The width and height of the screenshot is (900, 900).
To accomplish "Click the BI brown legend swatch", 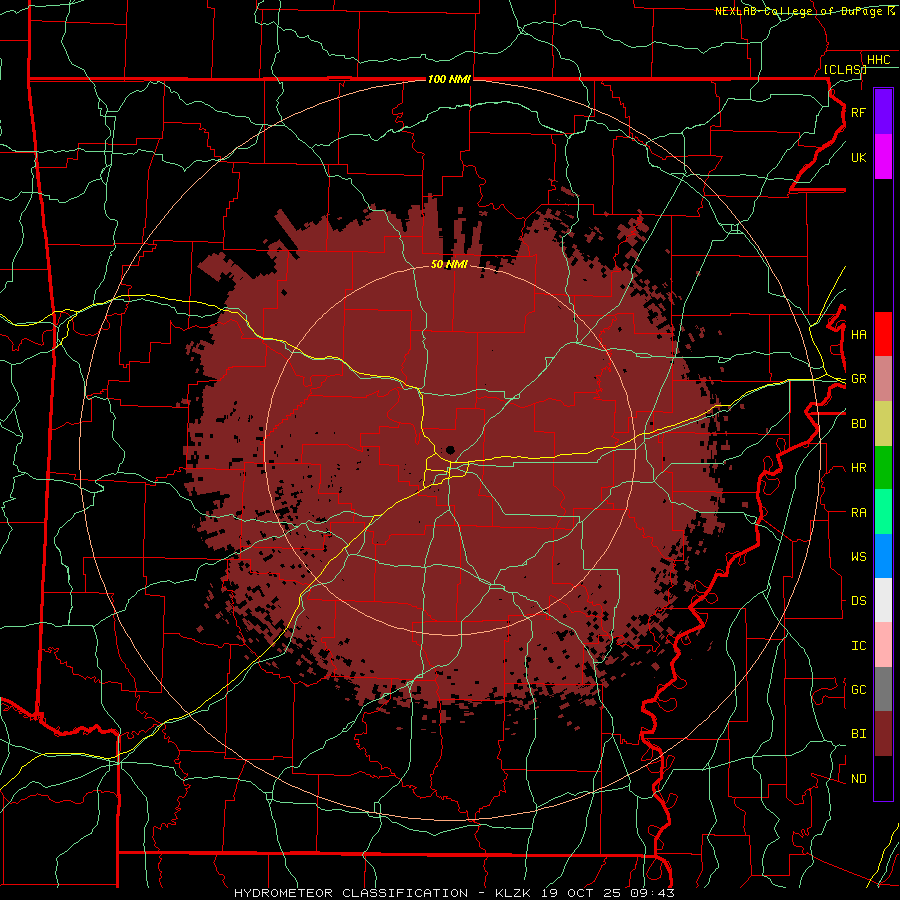I will tap(883, 734).
